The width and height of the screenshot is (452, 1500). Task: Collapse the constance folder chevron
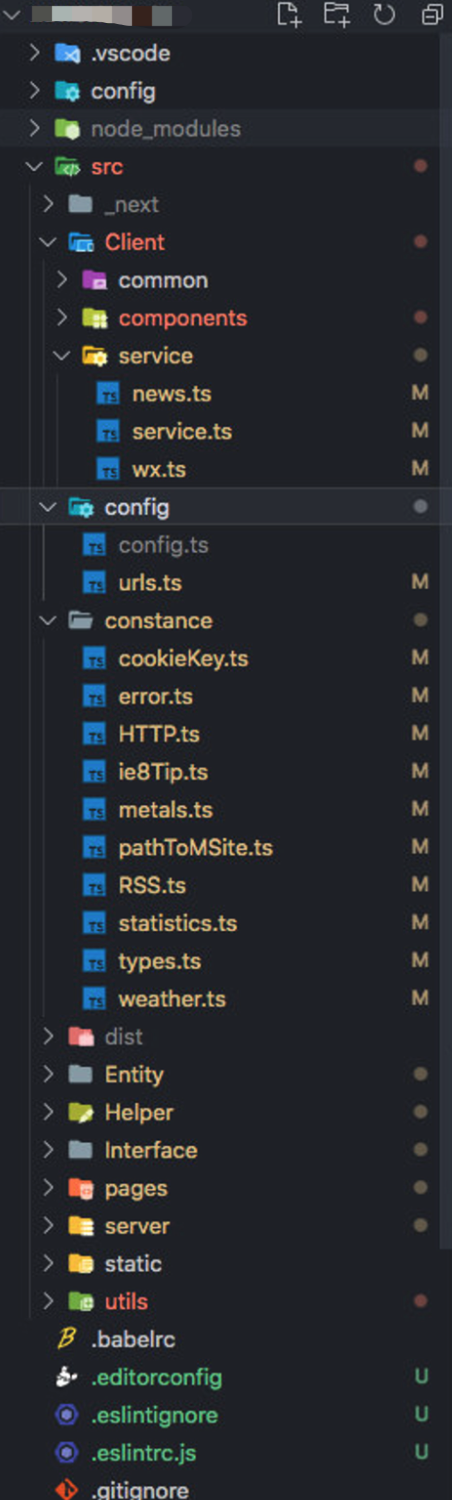(x=48, y=621)
